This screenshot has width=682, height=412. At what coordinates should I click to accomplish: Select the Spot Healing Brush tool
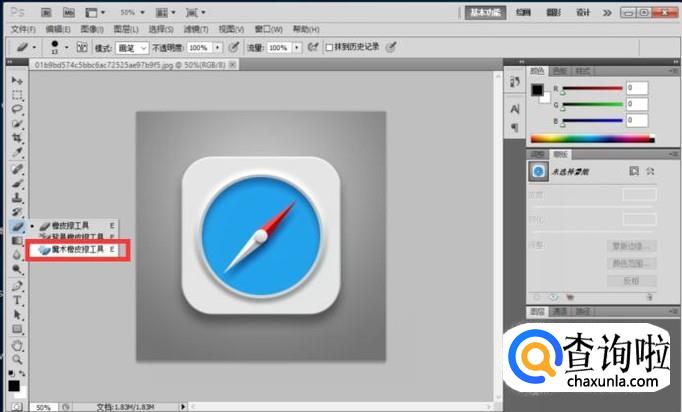pyautogui.click(x=17, y=169)
